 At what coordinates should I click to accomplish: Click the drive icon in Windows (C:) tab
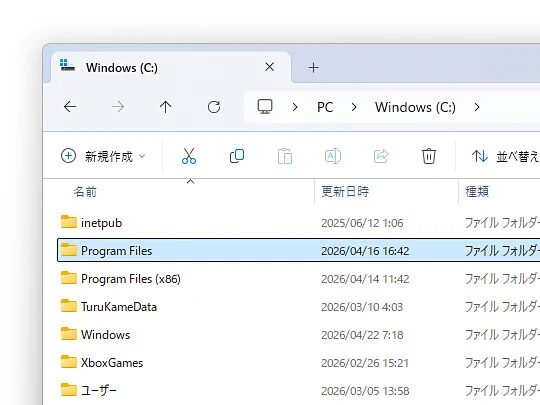pos(67,65)
